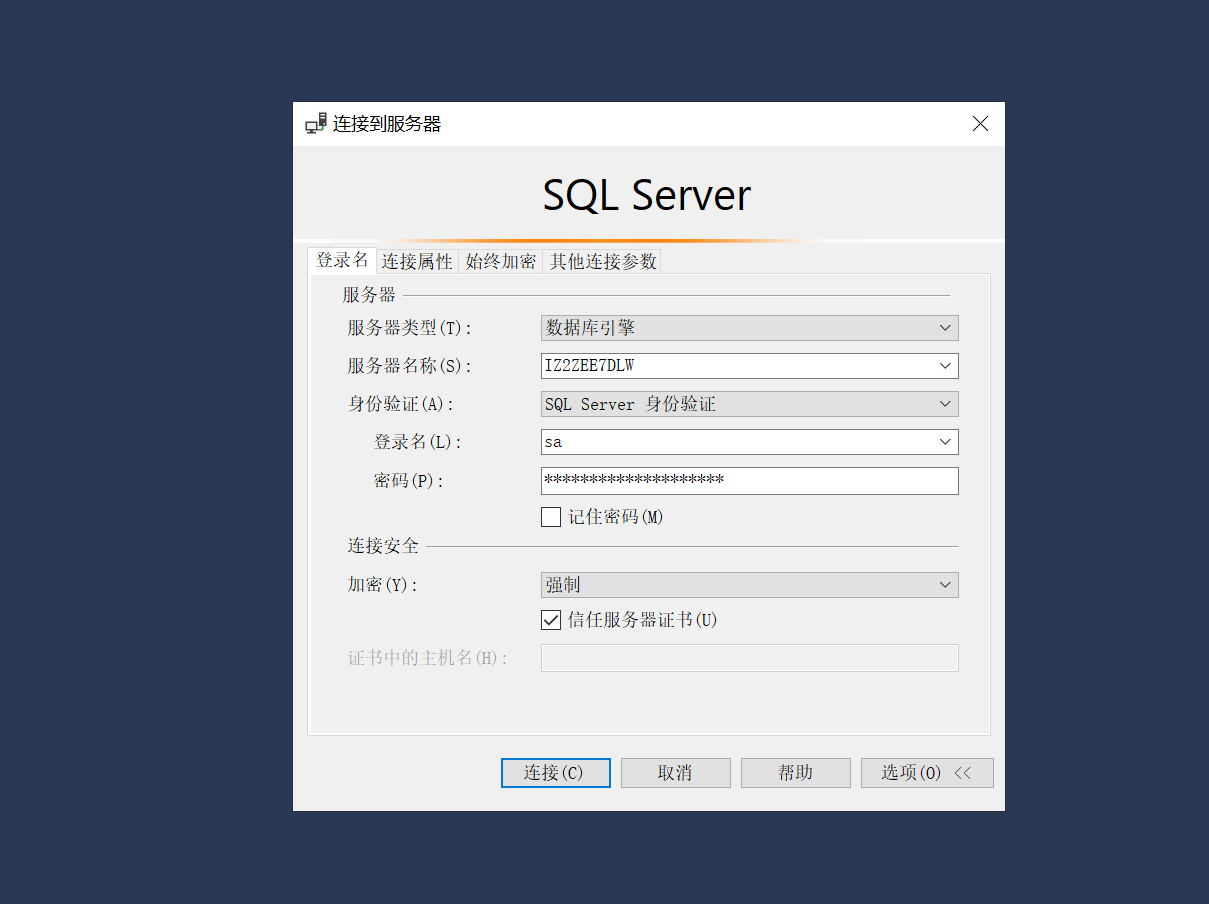
Task: Expand the 加密 dropdown showing 强制
Action: (945, 585)
